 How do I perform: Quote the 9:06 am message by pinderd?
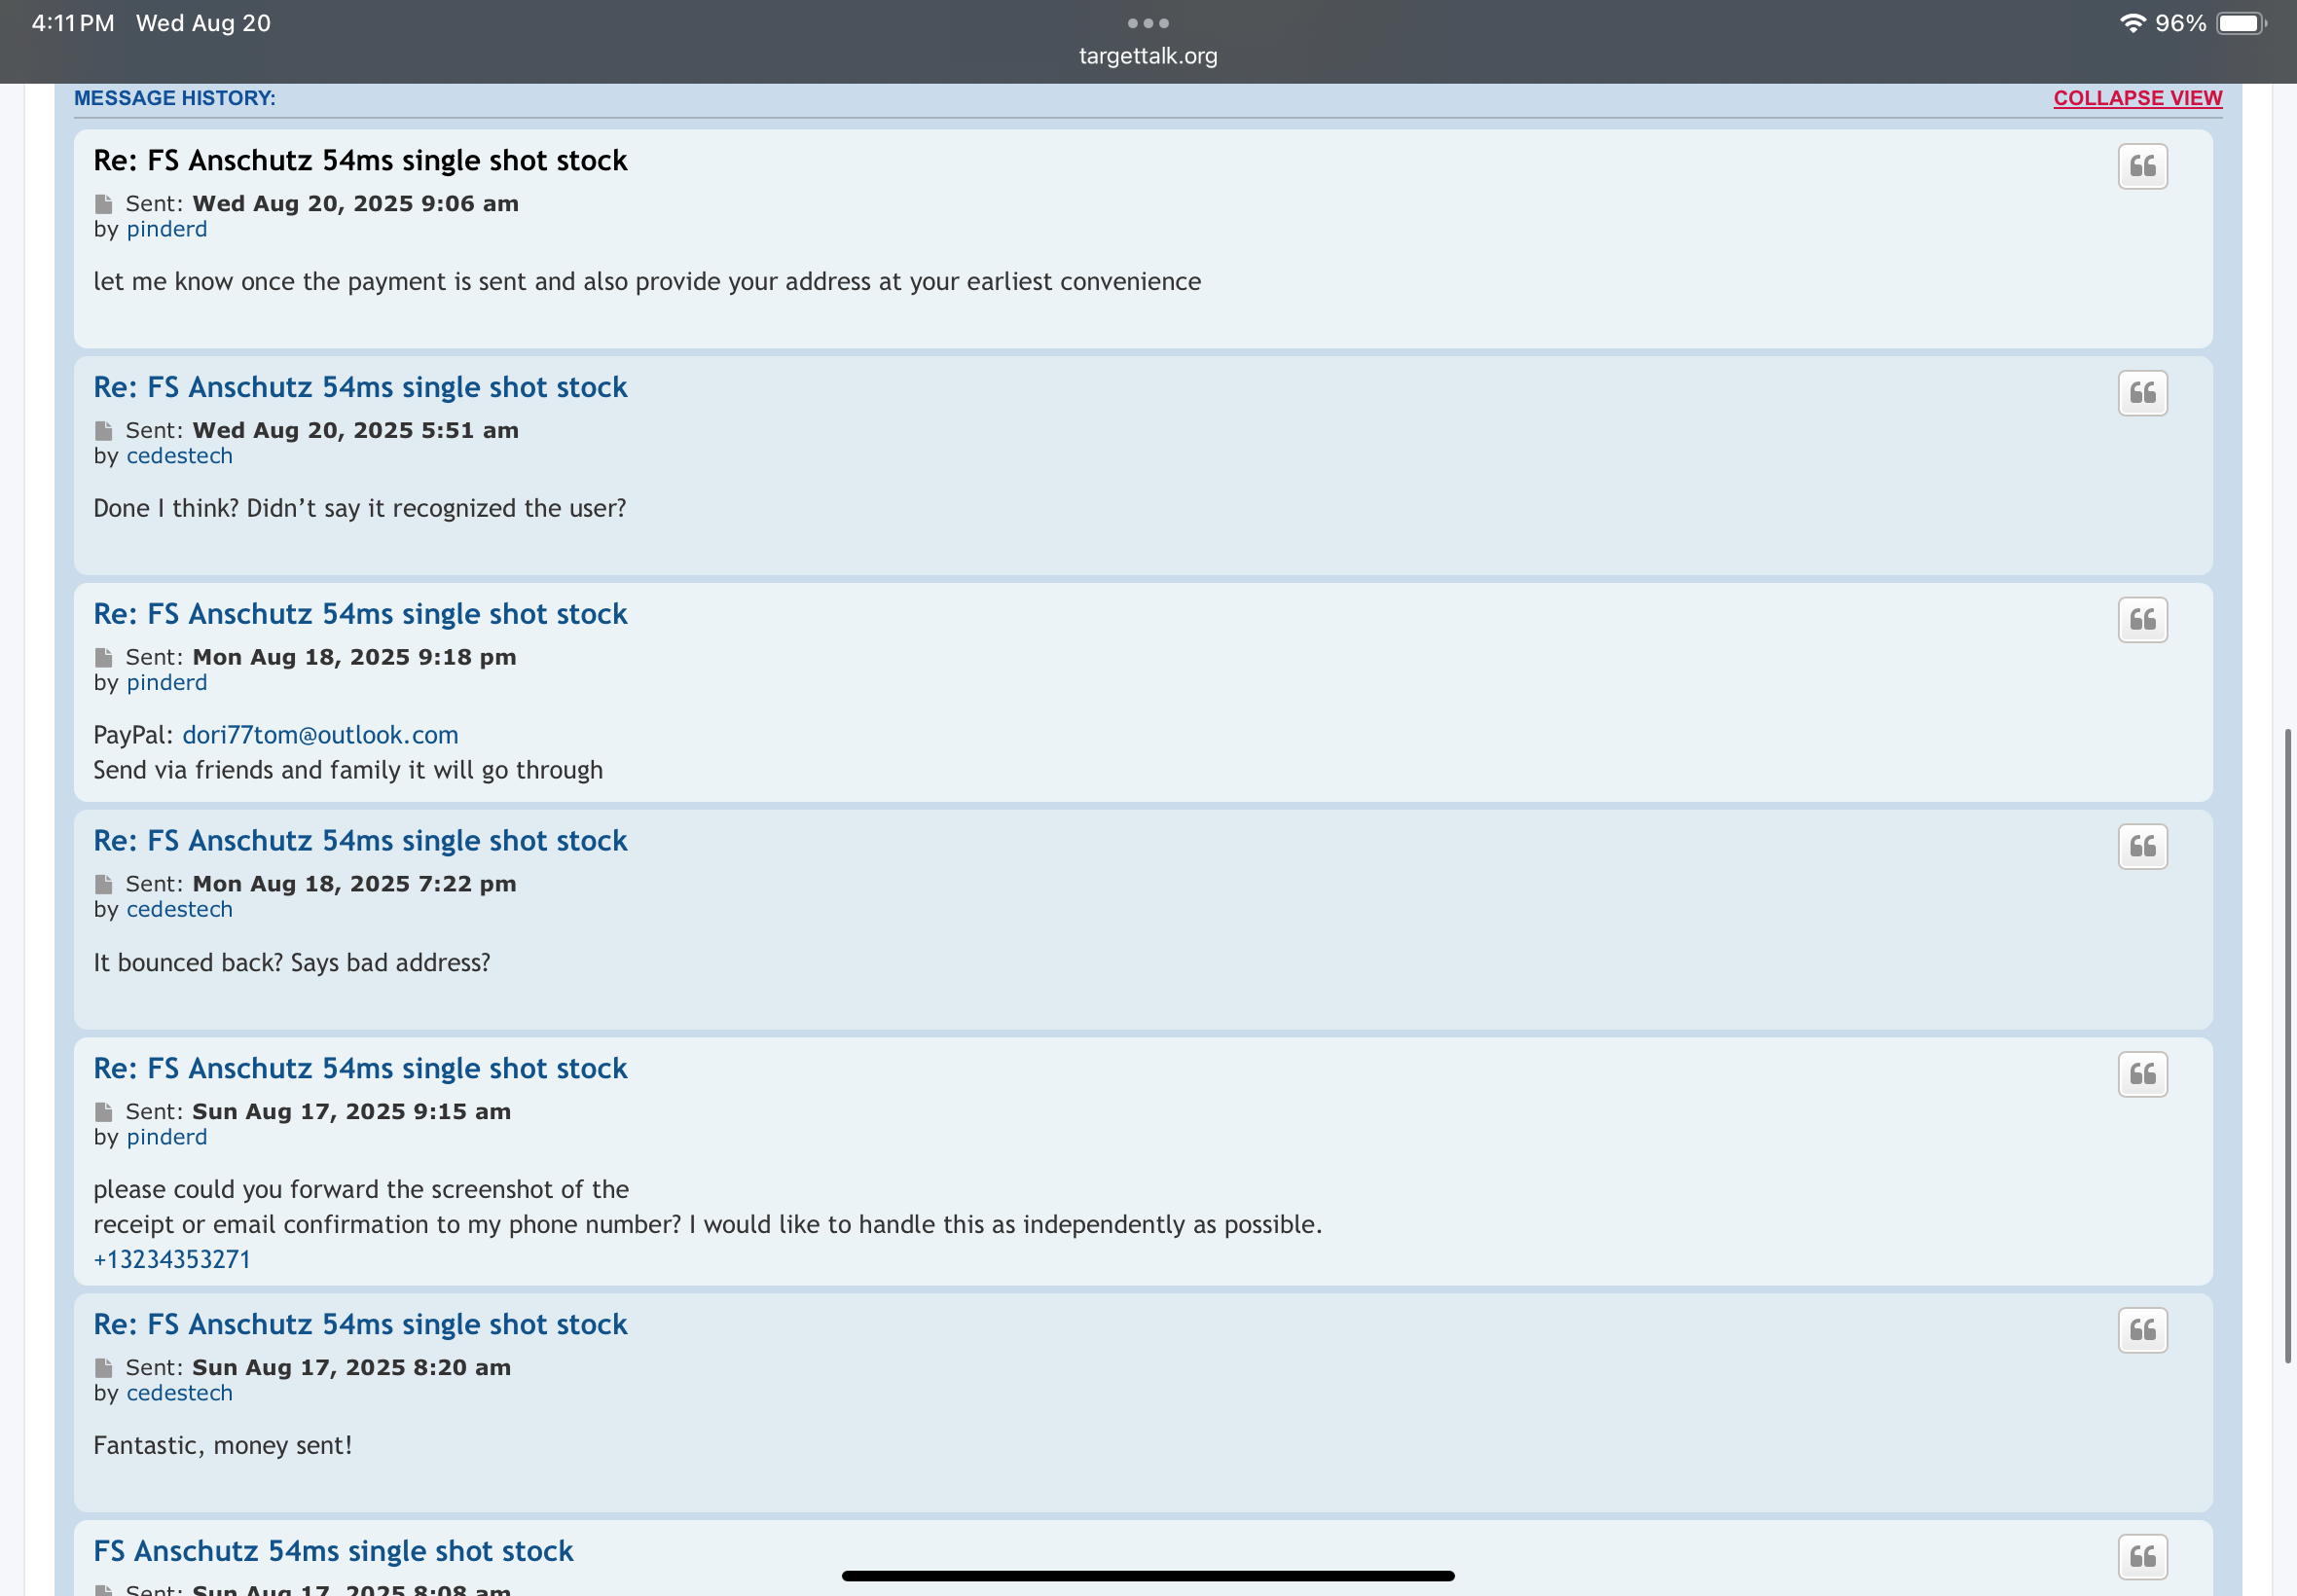(2142, 166)
